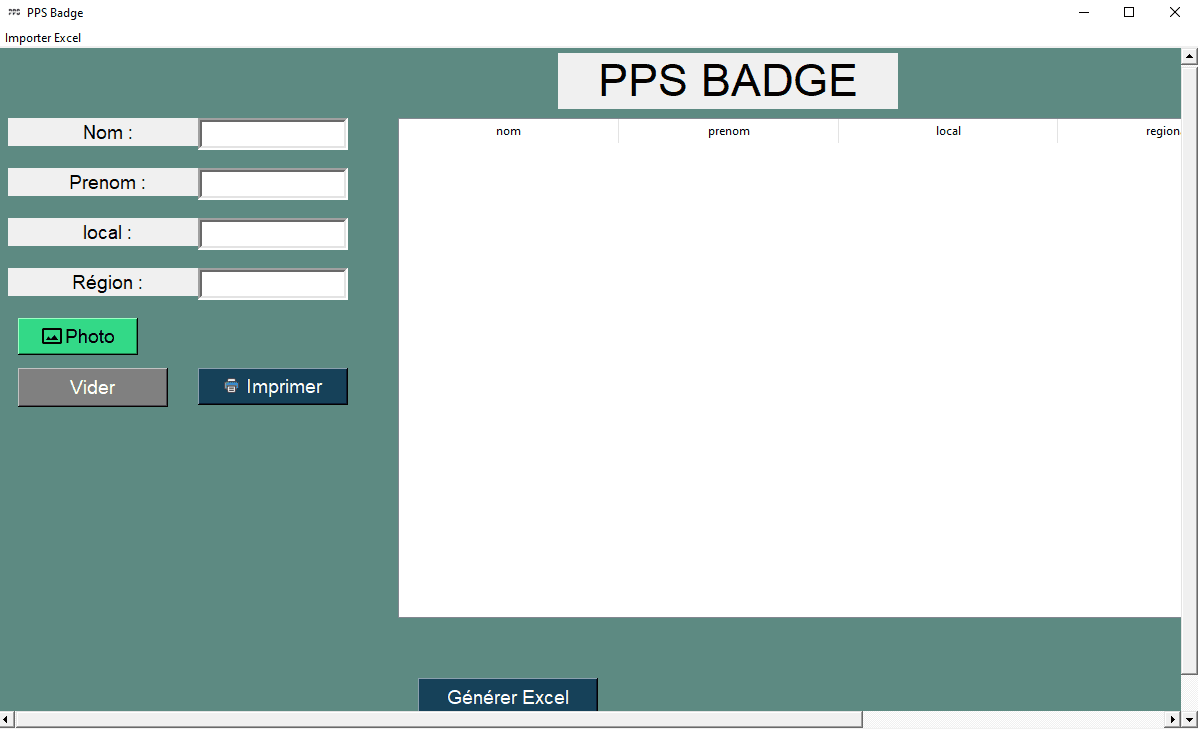
Task: Click the Photo button to add a picture
Action: coord(77,335)
